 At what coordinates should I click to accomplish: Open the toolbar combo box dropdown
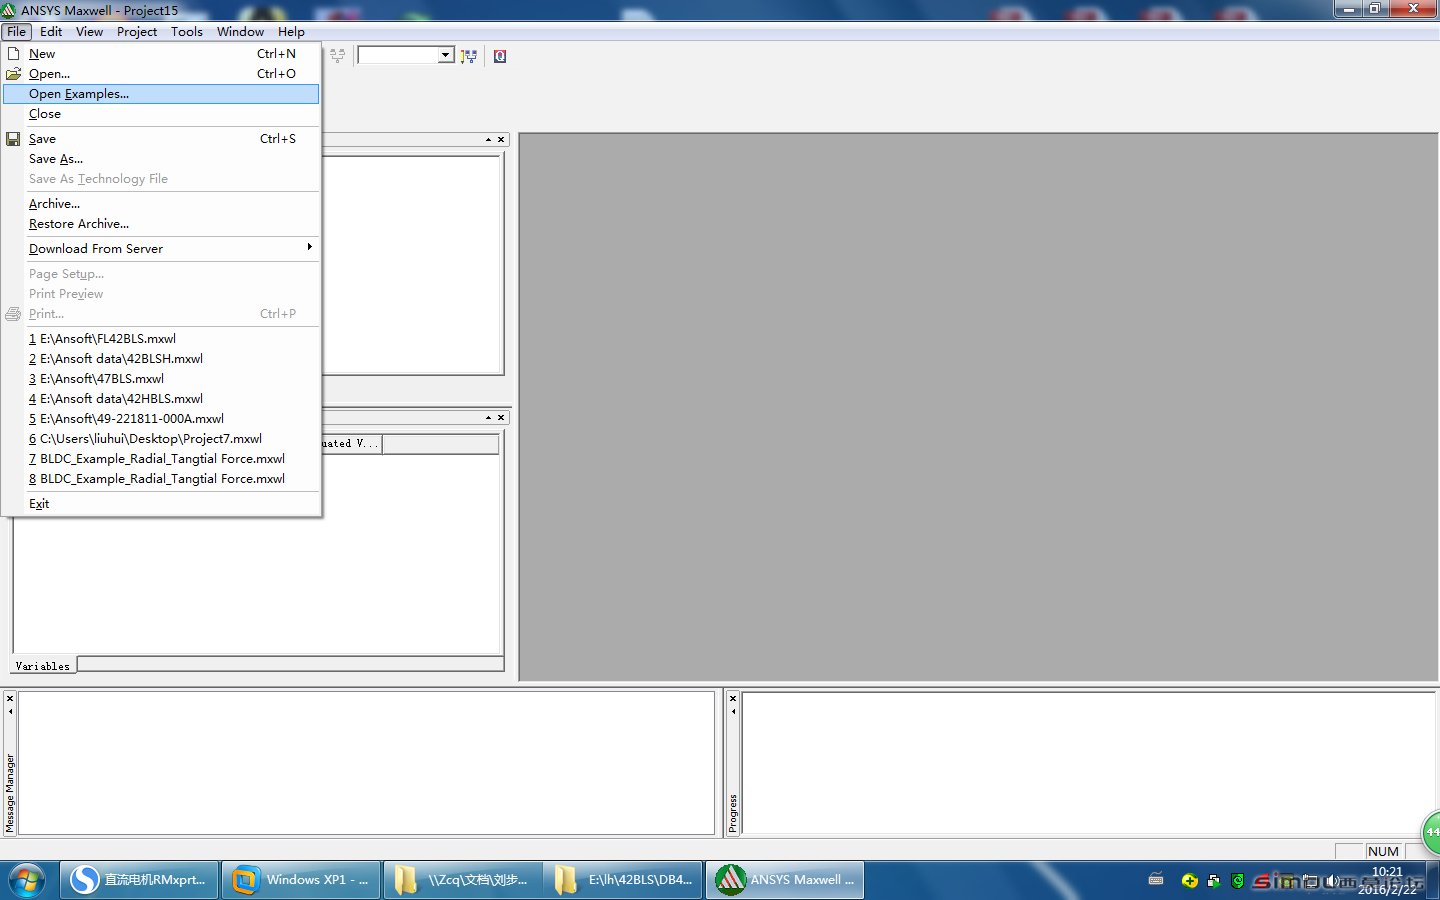(x=445, y=55)
